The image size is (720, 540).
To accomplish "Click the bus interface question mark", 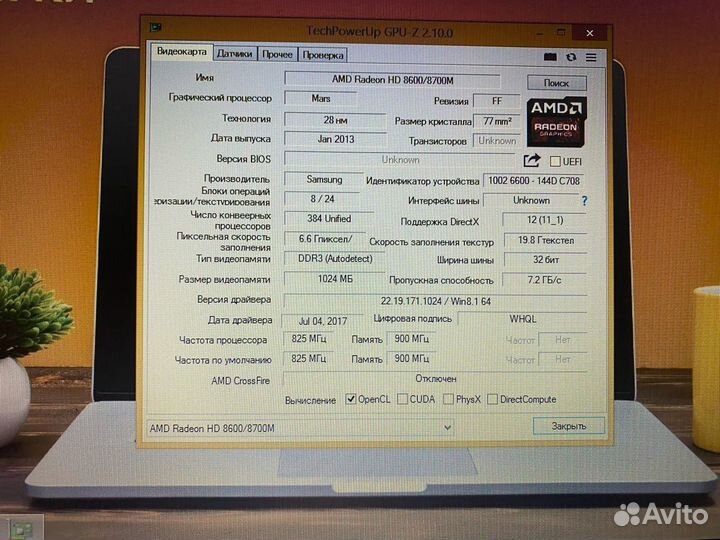I will pyautogui.click(x=584, y=201).
